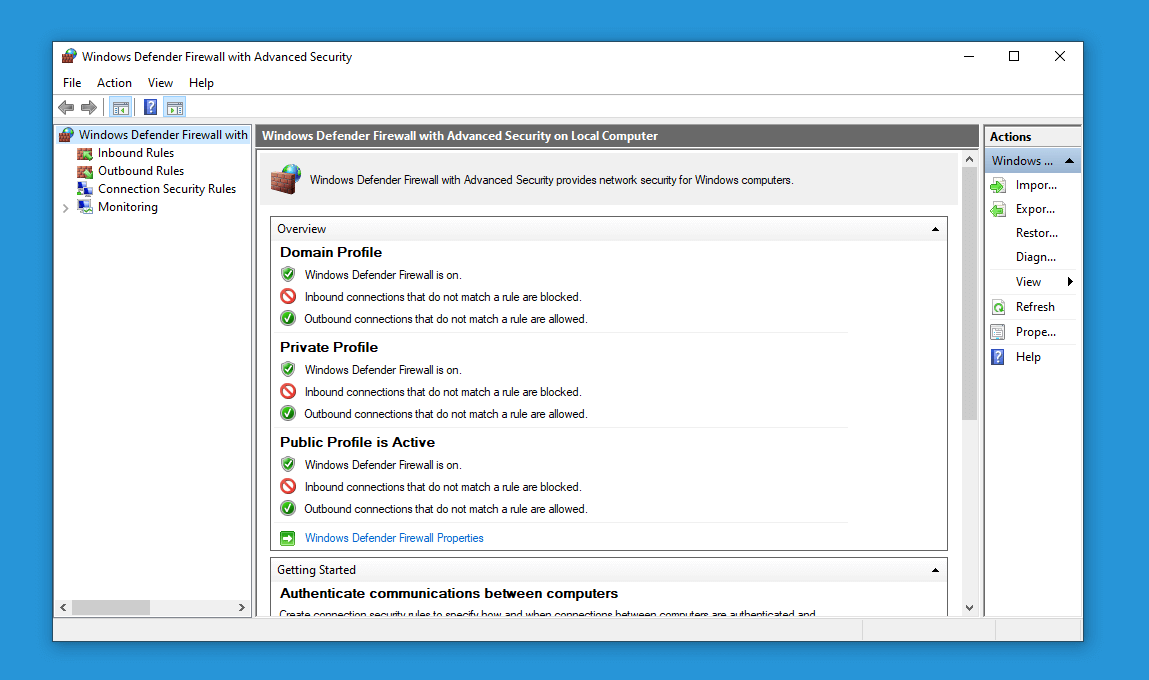Viewport: 1149px width, 680px height.
Task: Toggle the Show/Hide Action Pane icon
Action: (x=175, y=108)
